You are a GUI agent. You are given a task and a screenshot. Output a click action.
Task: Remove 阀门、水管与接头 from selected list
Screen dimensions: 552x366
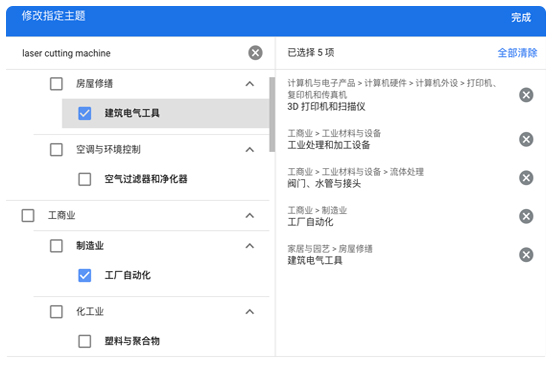[526, 178]
